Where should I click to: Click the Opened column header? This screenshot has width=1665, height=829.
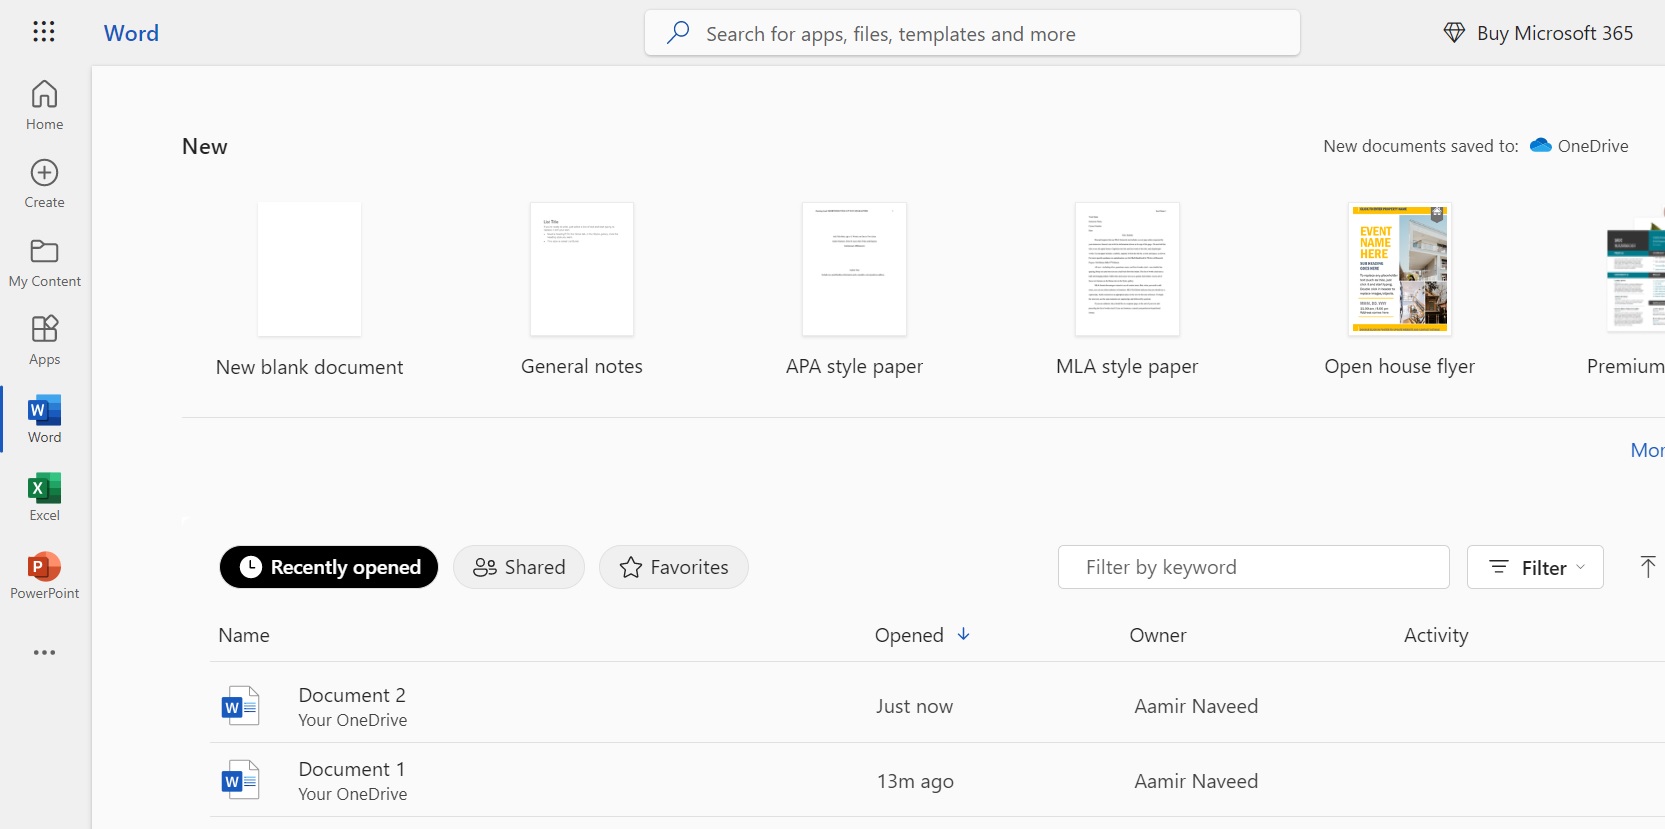[x=909, y=635]
